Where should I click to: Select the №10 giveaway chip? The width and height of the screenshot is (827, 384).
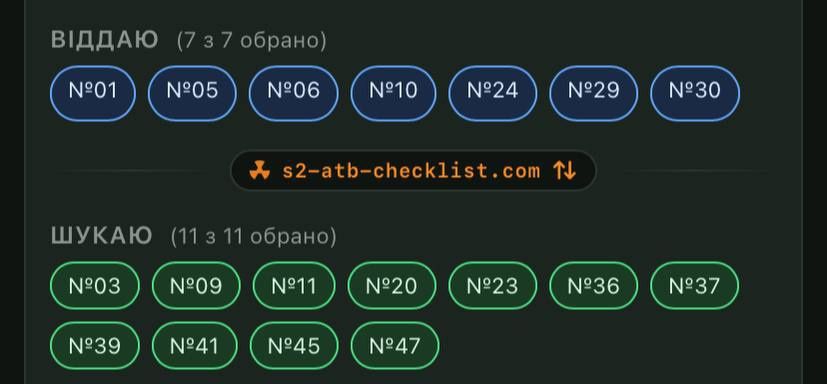click(393, 93)
